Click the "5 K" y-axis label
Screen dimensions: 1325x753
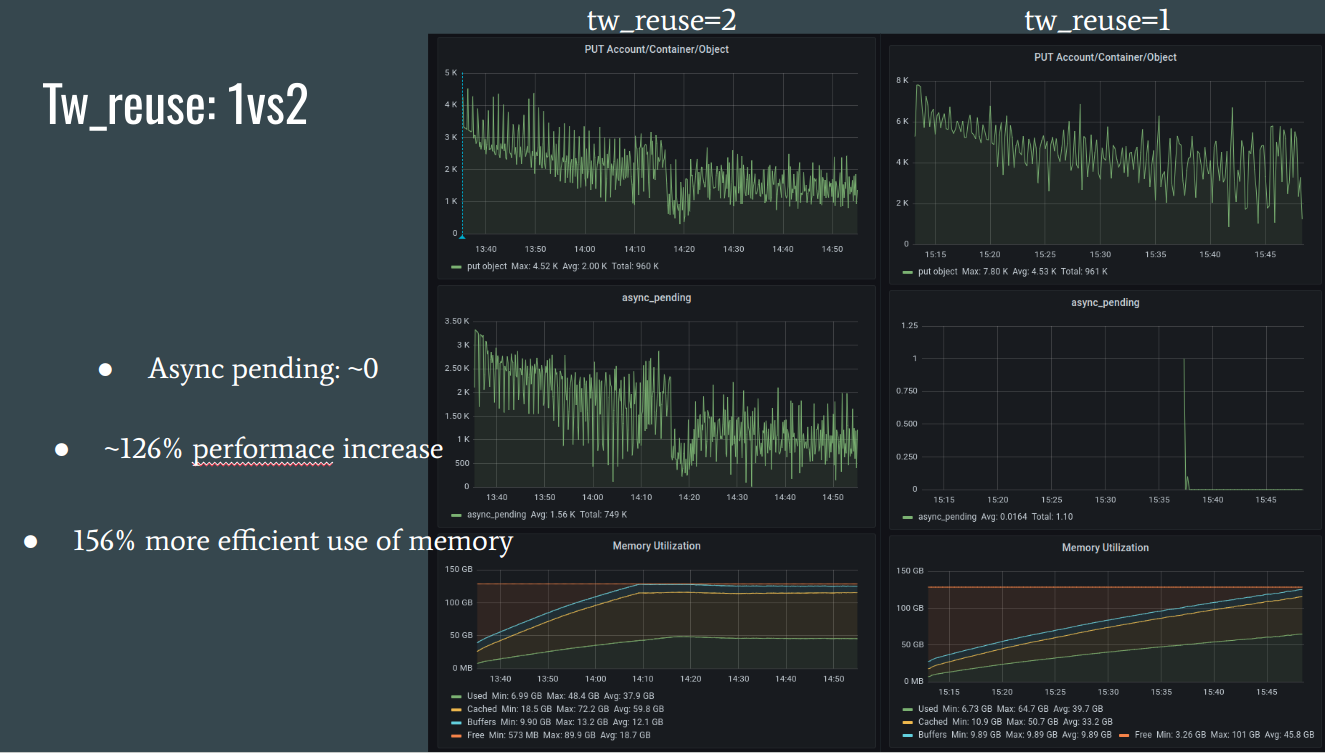[x=451, y=73]
